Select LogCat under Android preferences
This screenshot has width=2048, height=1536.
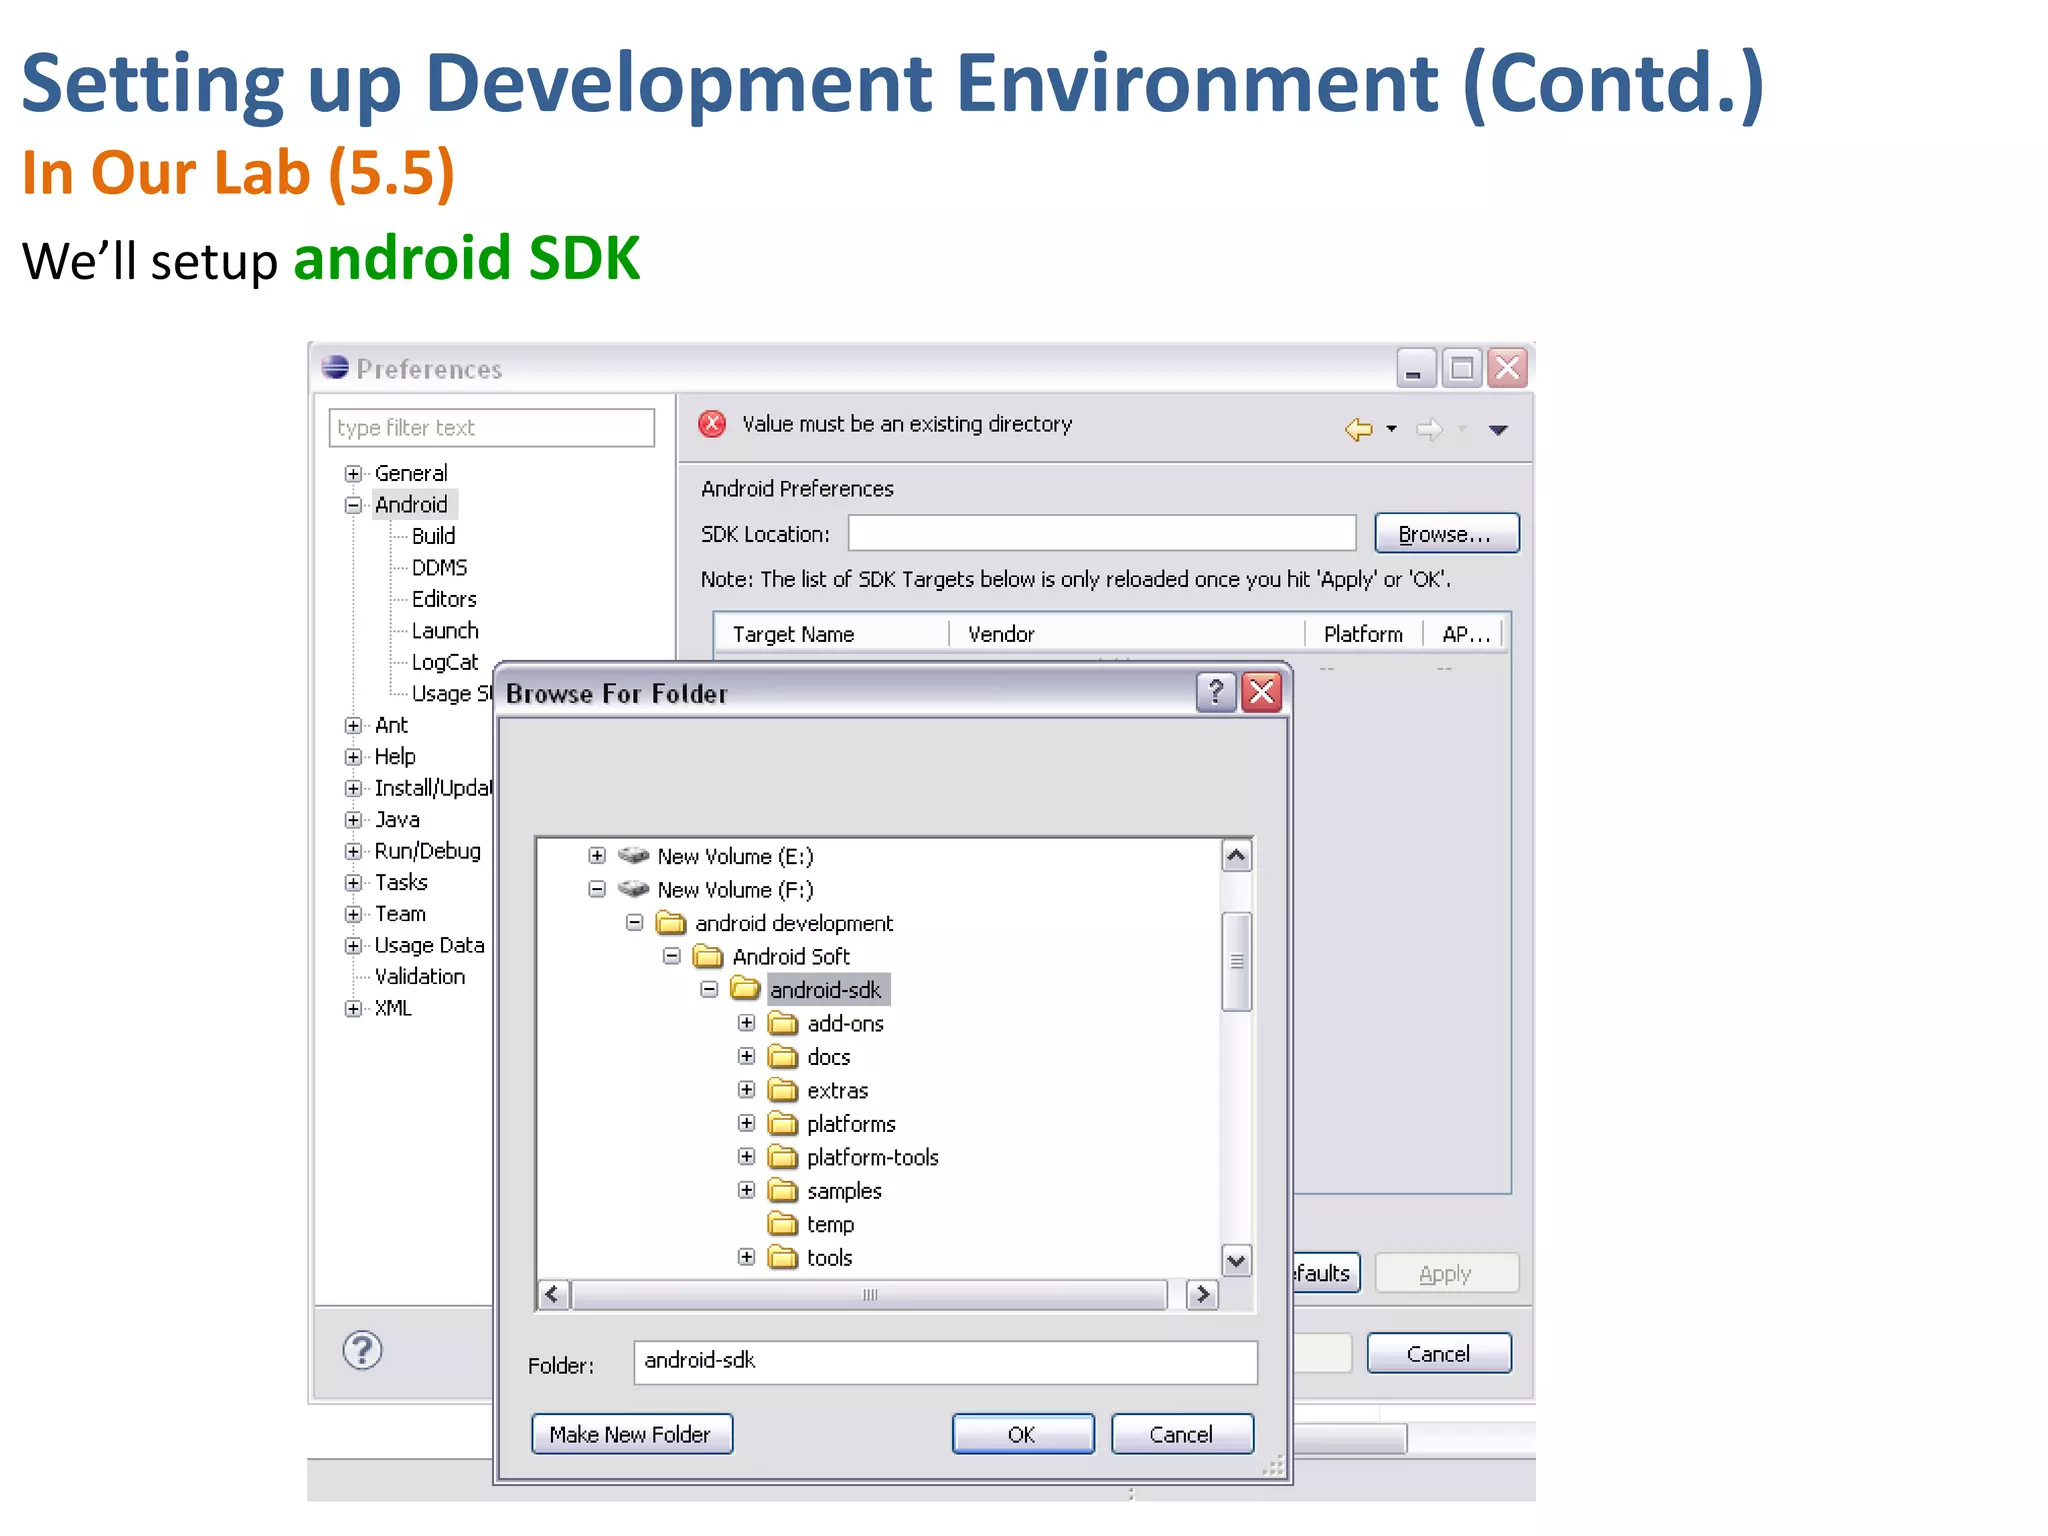pos(445,662)
